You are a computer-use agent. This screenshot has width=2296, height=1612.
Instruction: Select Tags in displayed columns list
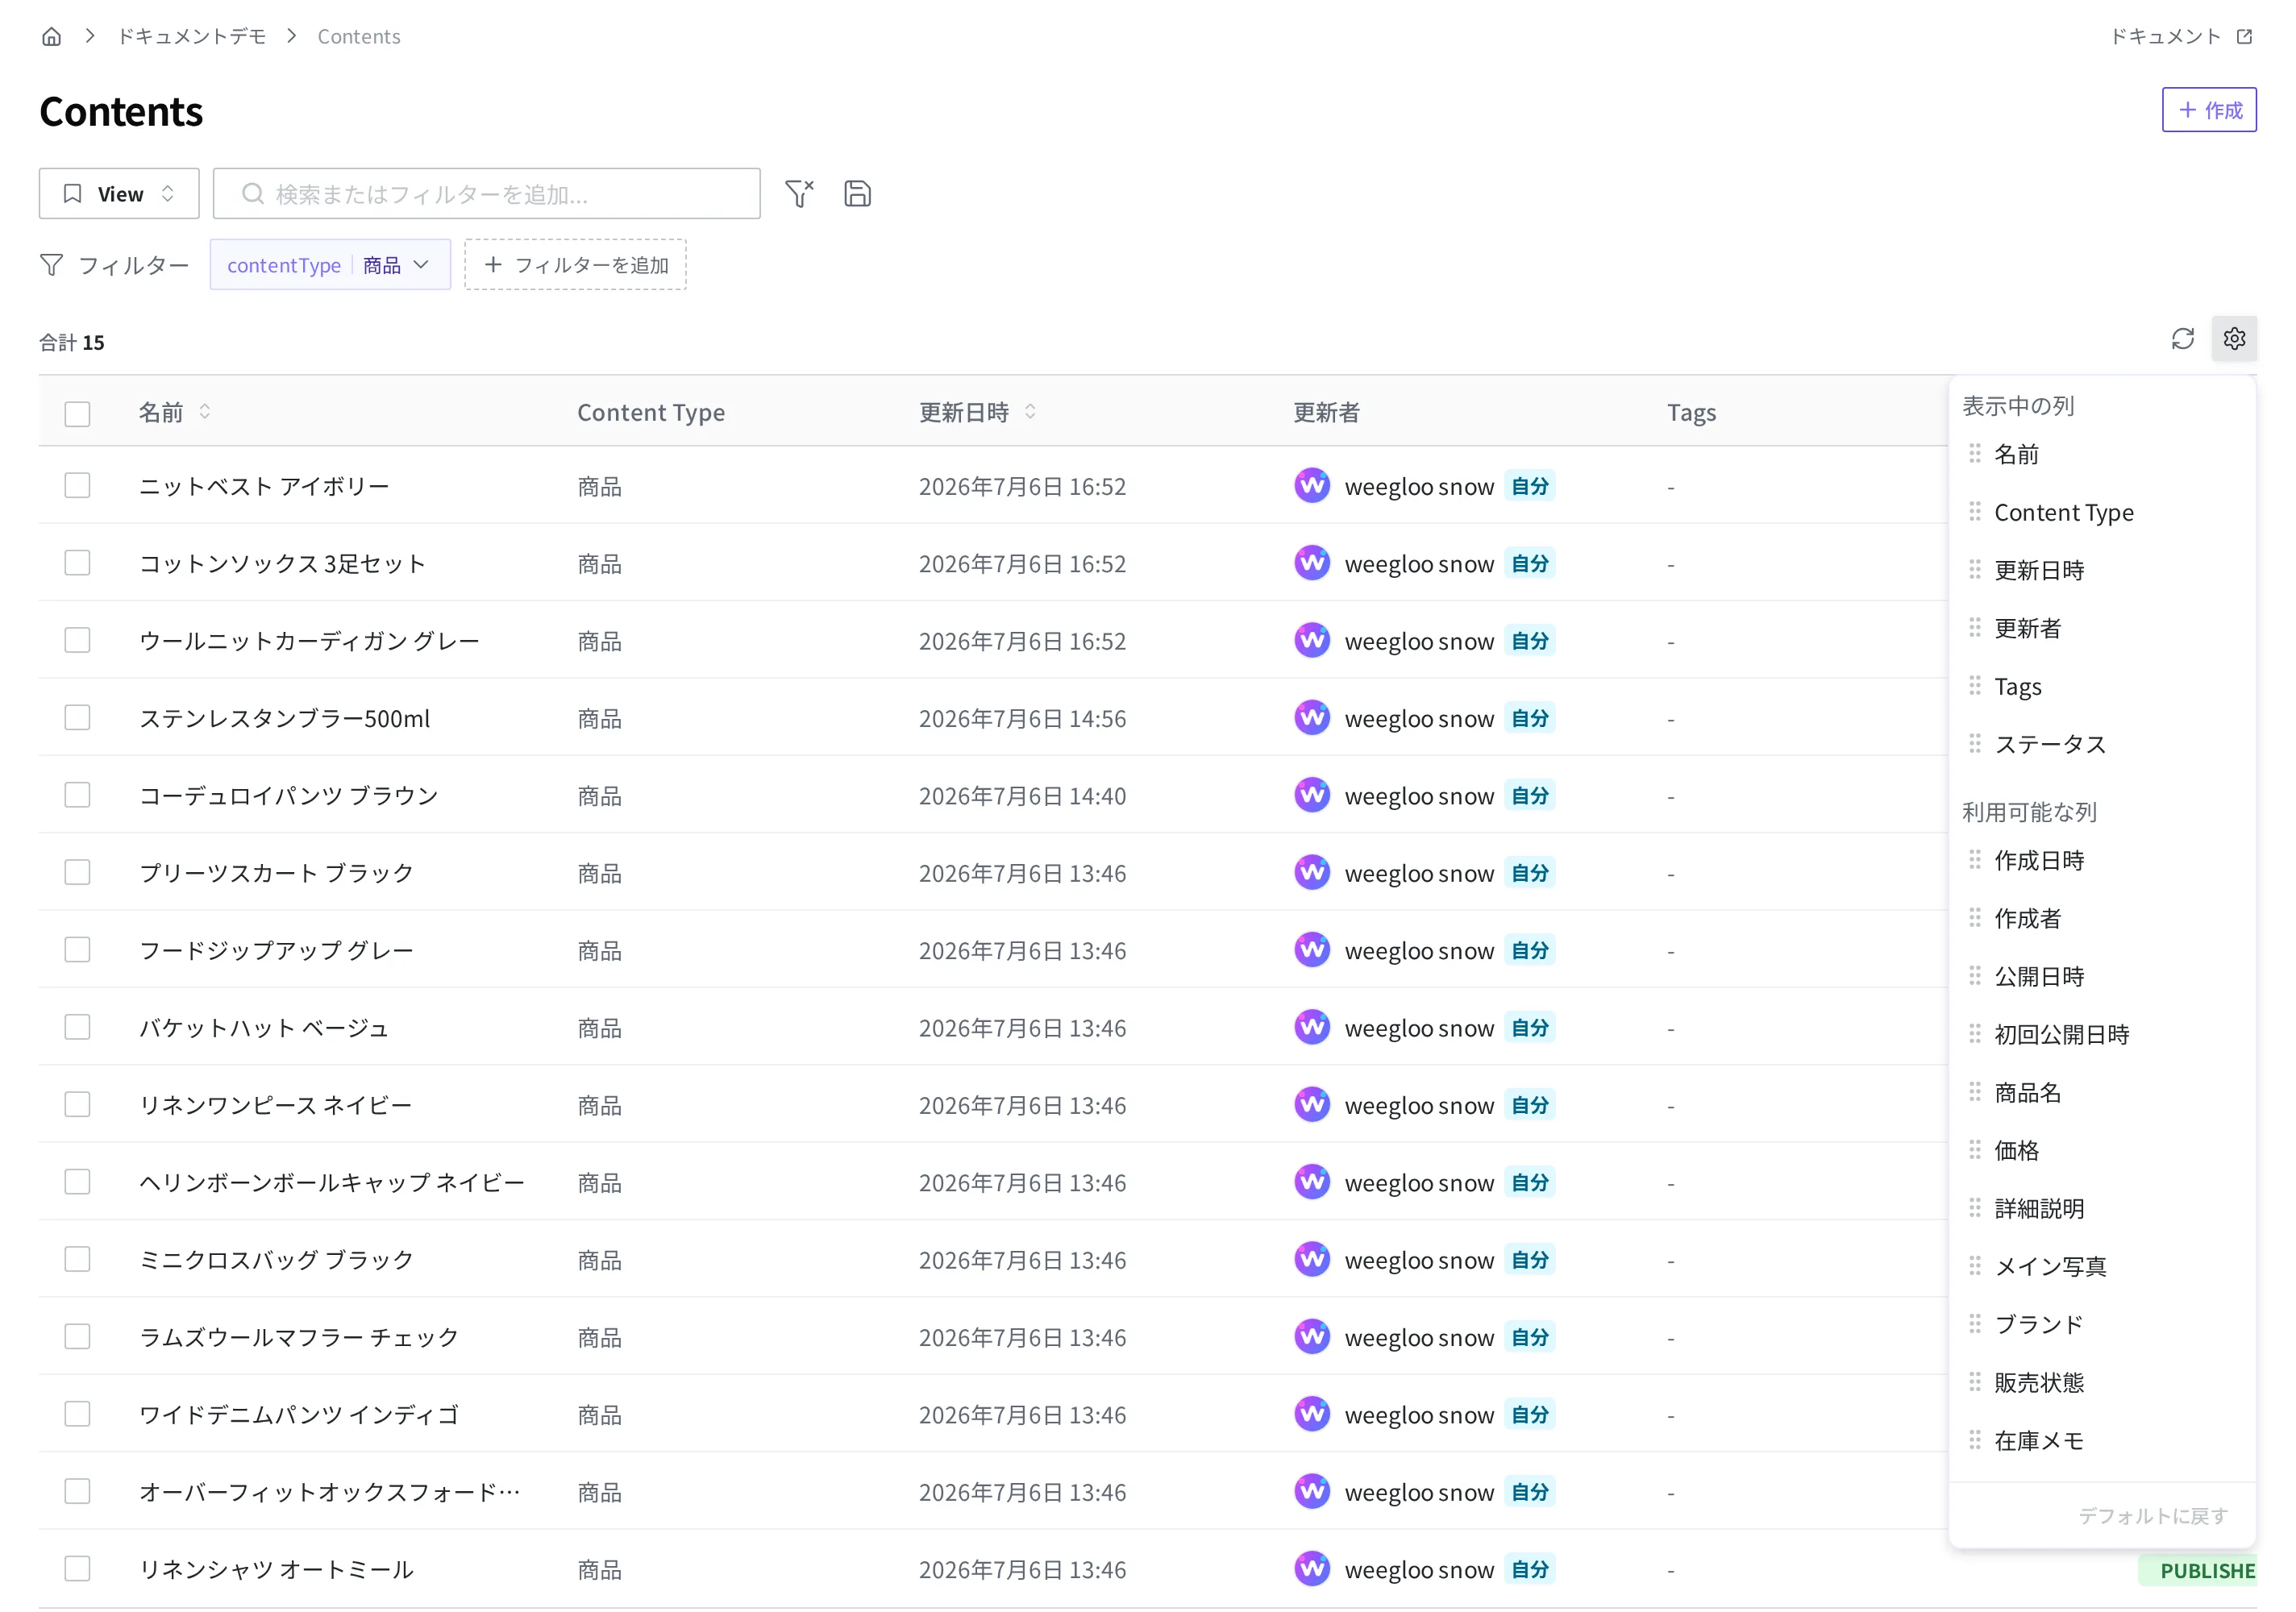[2018, 686]
